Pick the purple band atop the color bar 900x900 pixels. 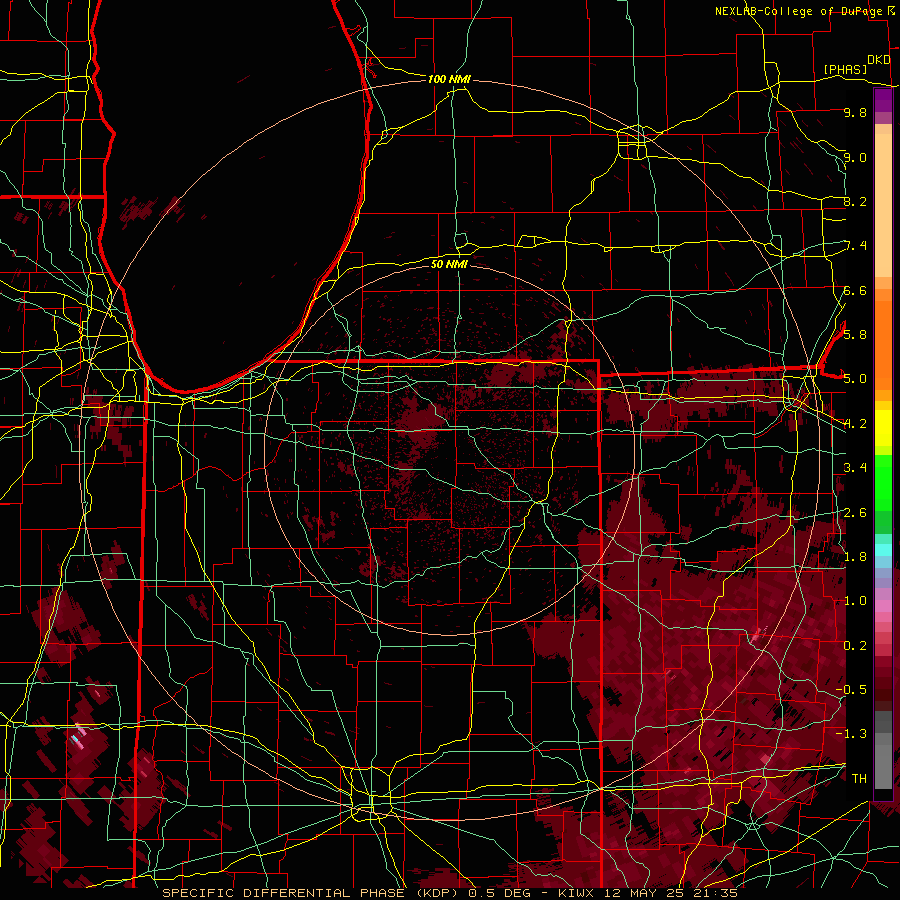[883, 100]
